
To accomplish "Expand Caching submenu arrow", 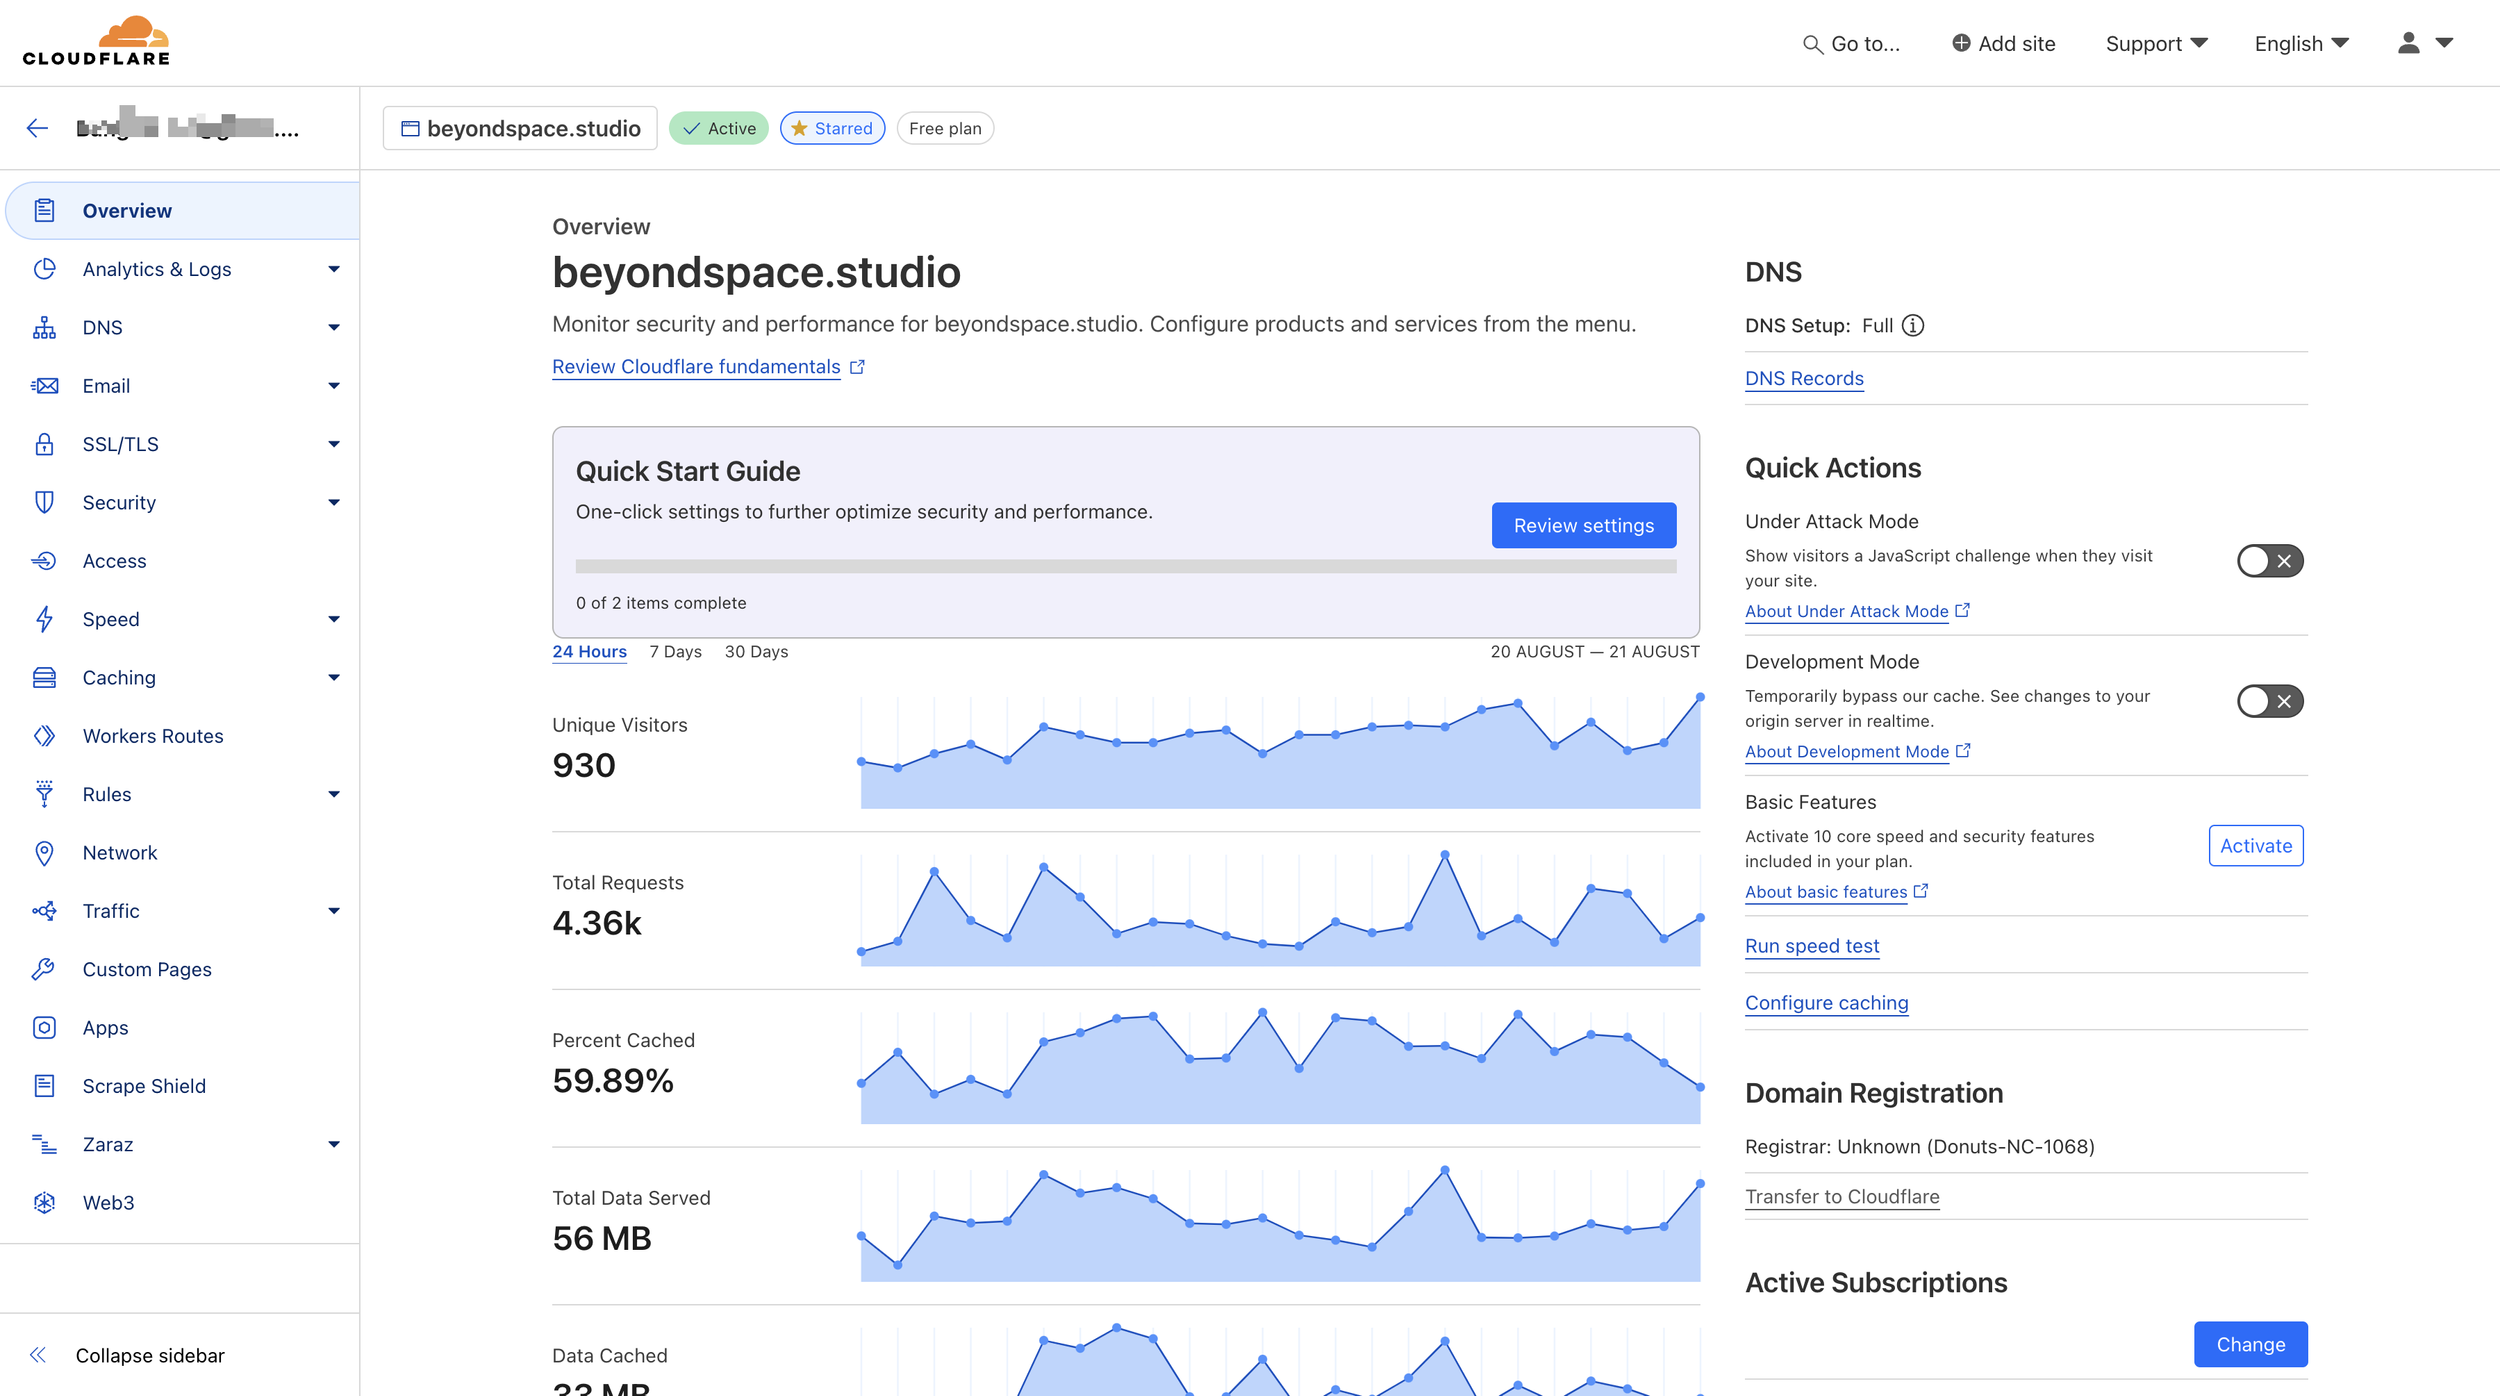I will click(334, 677).
